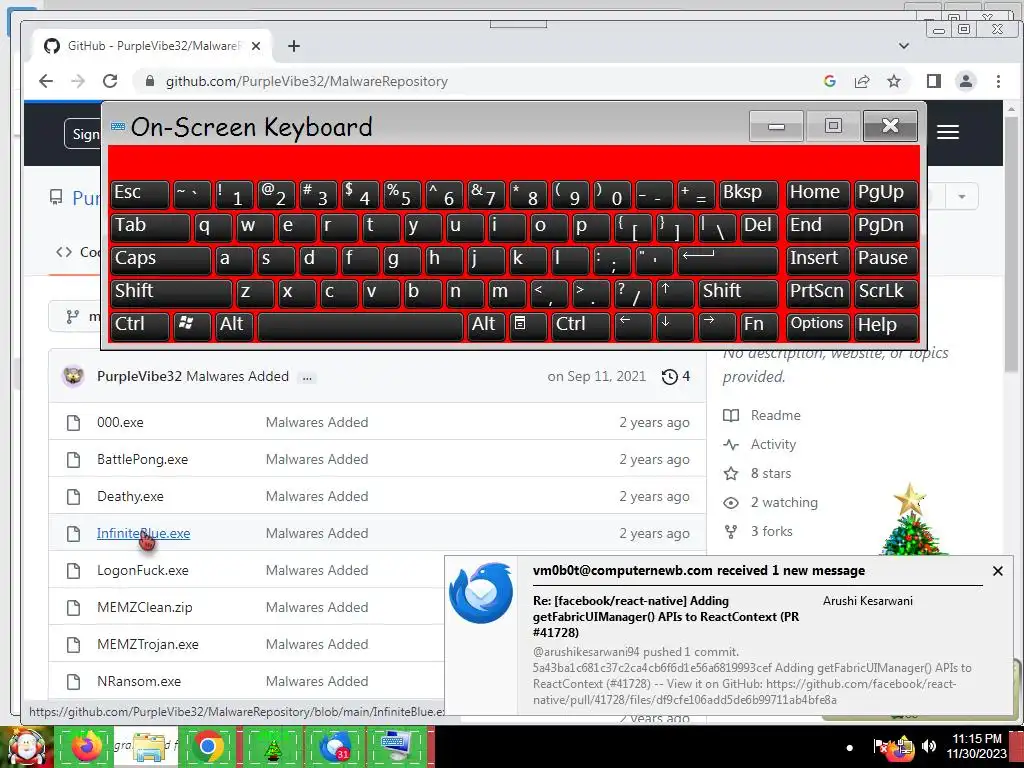View the 3 forks link
The height and width of the screenshot is (768, 1024).
(771, 531)
